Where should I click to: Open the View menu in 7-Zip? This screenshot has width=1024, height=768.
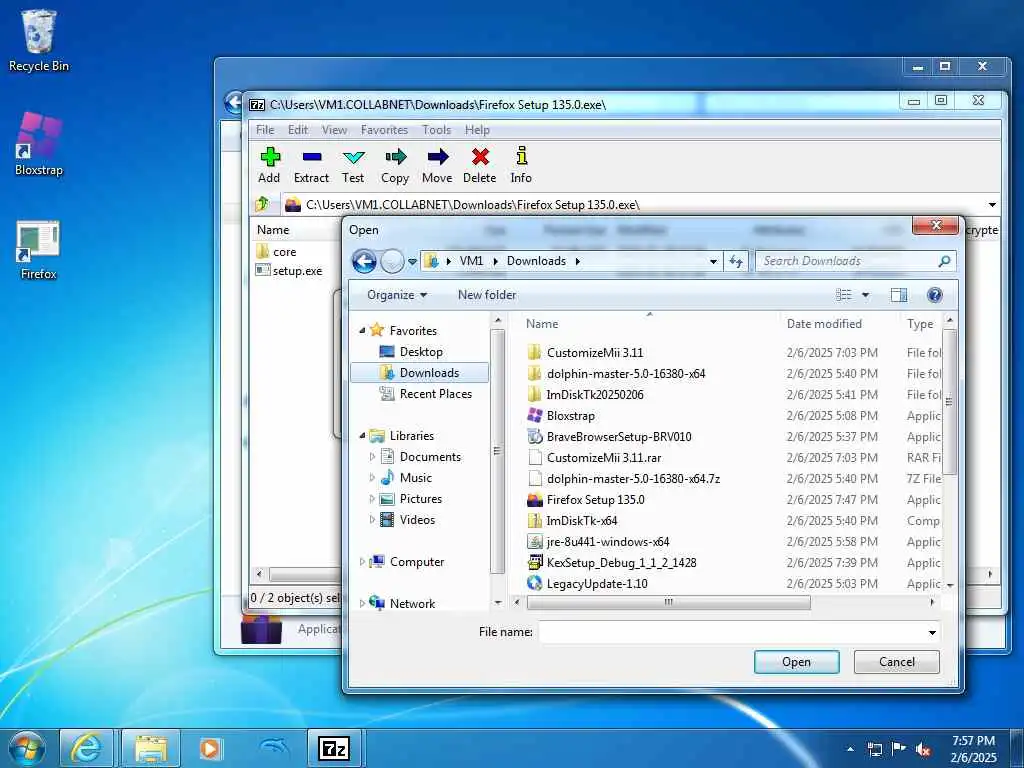pos(334,130)
